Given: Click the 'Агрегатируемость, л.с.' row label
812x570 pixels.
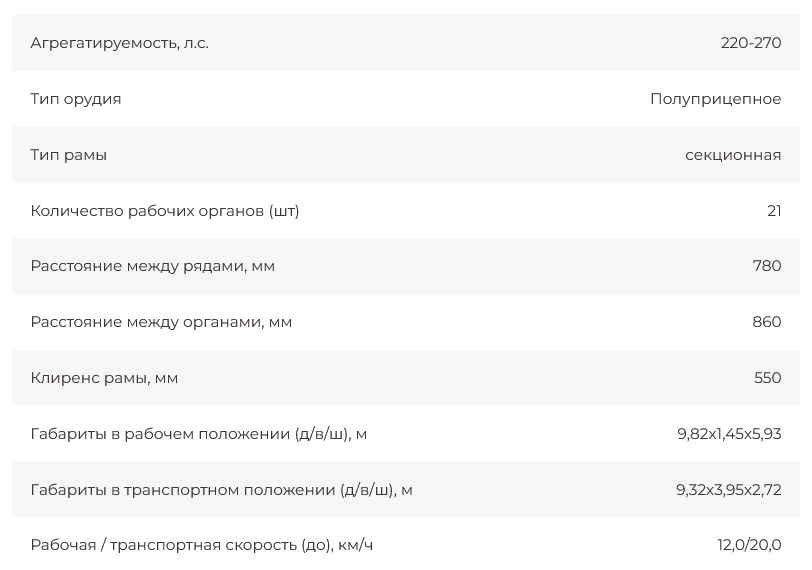Looking at the screenshot, I should tap(120, 43).
